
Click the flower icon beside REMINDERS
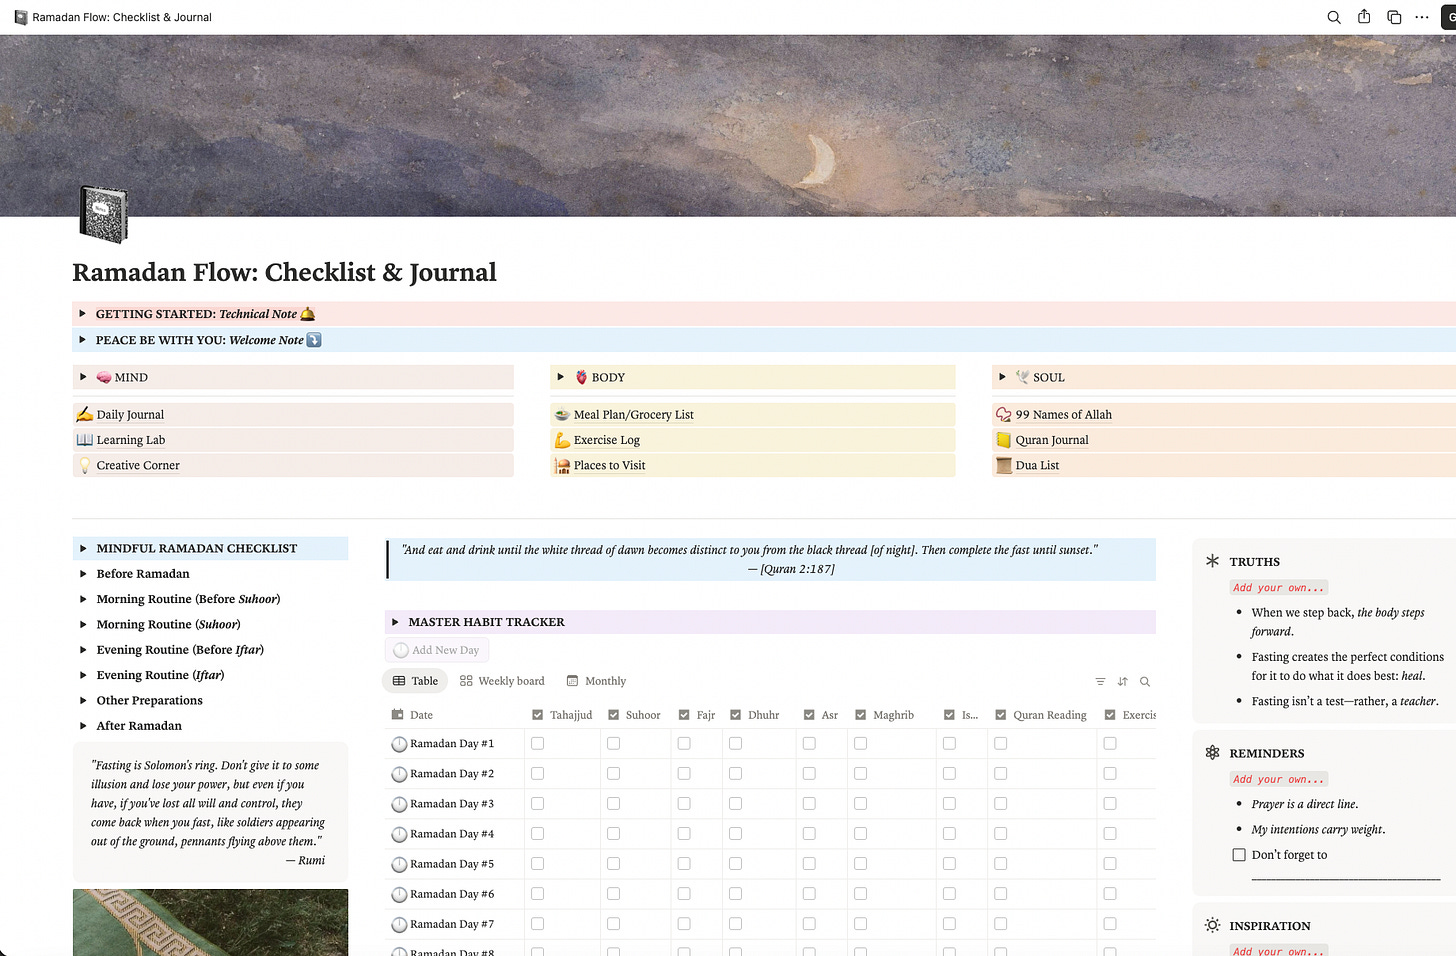coord(1212,752)
